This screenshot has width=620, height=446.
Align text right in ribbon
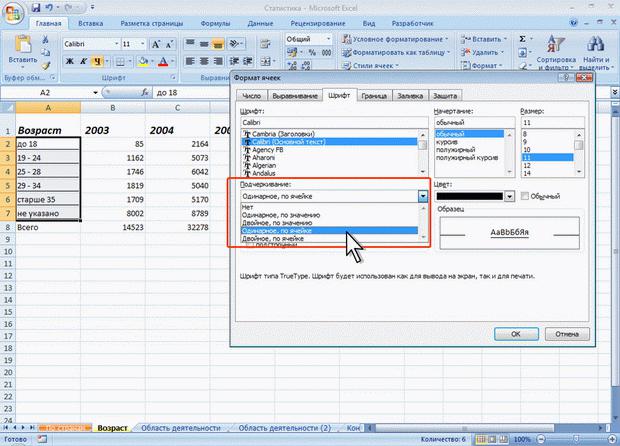218,61
